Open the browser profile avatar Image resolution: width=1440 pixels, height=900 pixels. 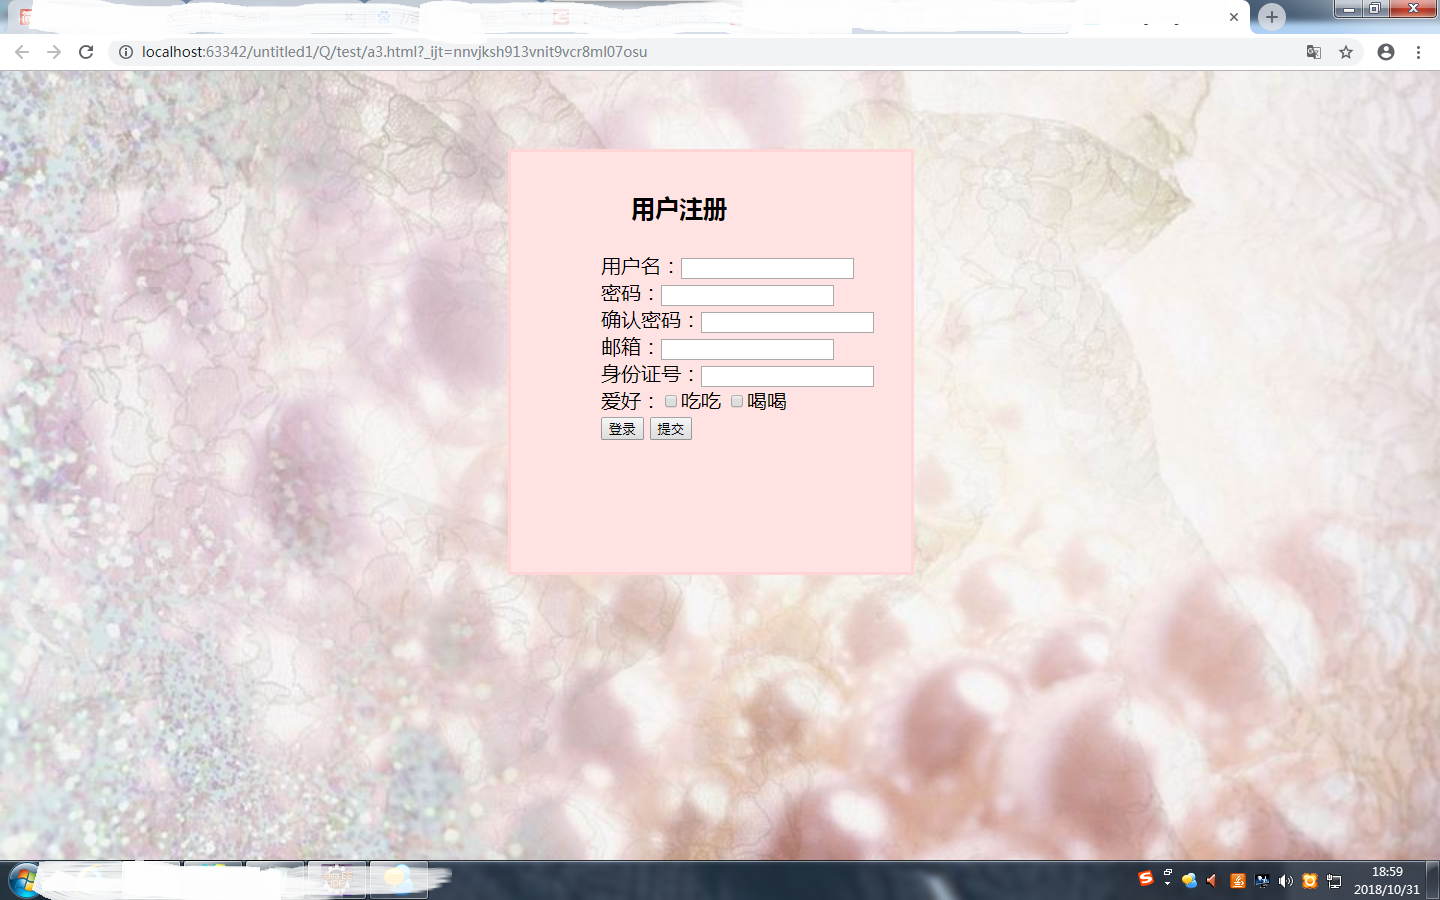pos(1385,52)
